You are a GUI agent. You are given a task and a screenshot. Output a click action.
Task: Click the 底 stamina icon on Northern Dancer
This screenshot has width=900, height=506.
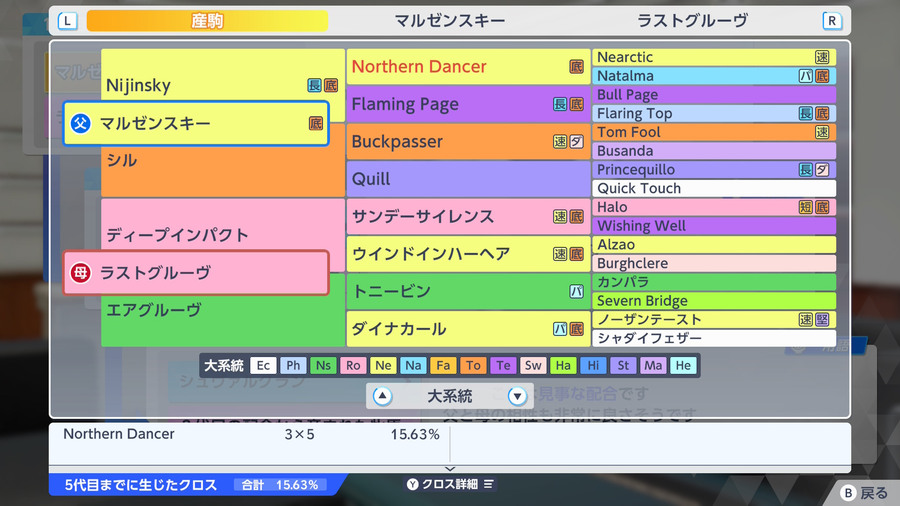pyautogui.click(x=576, y=67)
